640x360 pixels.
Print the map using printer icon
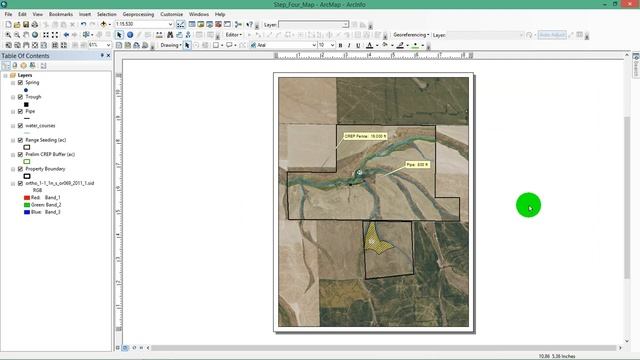click(x=35, y=24)
